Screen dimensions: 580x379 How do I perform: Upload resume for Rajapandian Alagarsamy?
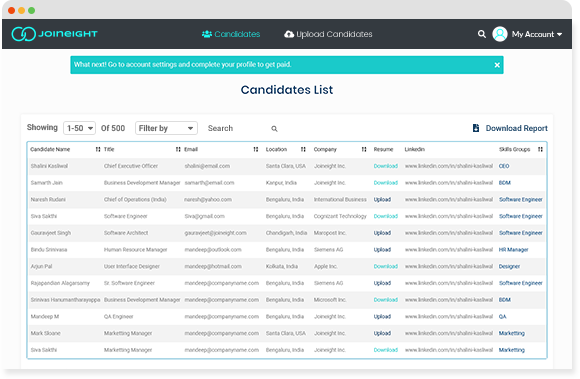(382, 283)
